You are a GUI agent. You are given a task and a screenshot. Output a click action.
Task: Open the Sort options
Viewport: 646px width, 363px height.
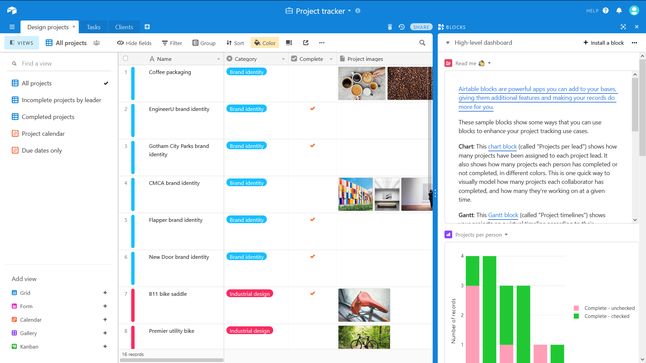(x=235, y=43)
